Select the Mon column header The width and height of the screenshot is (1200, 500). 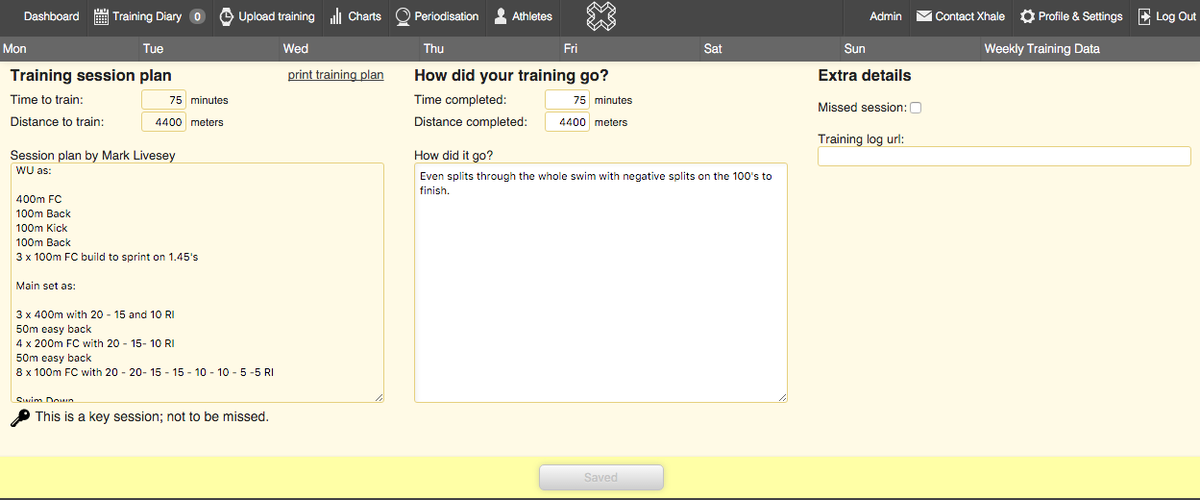tap(15, 49)
